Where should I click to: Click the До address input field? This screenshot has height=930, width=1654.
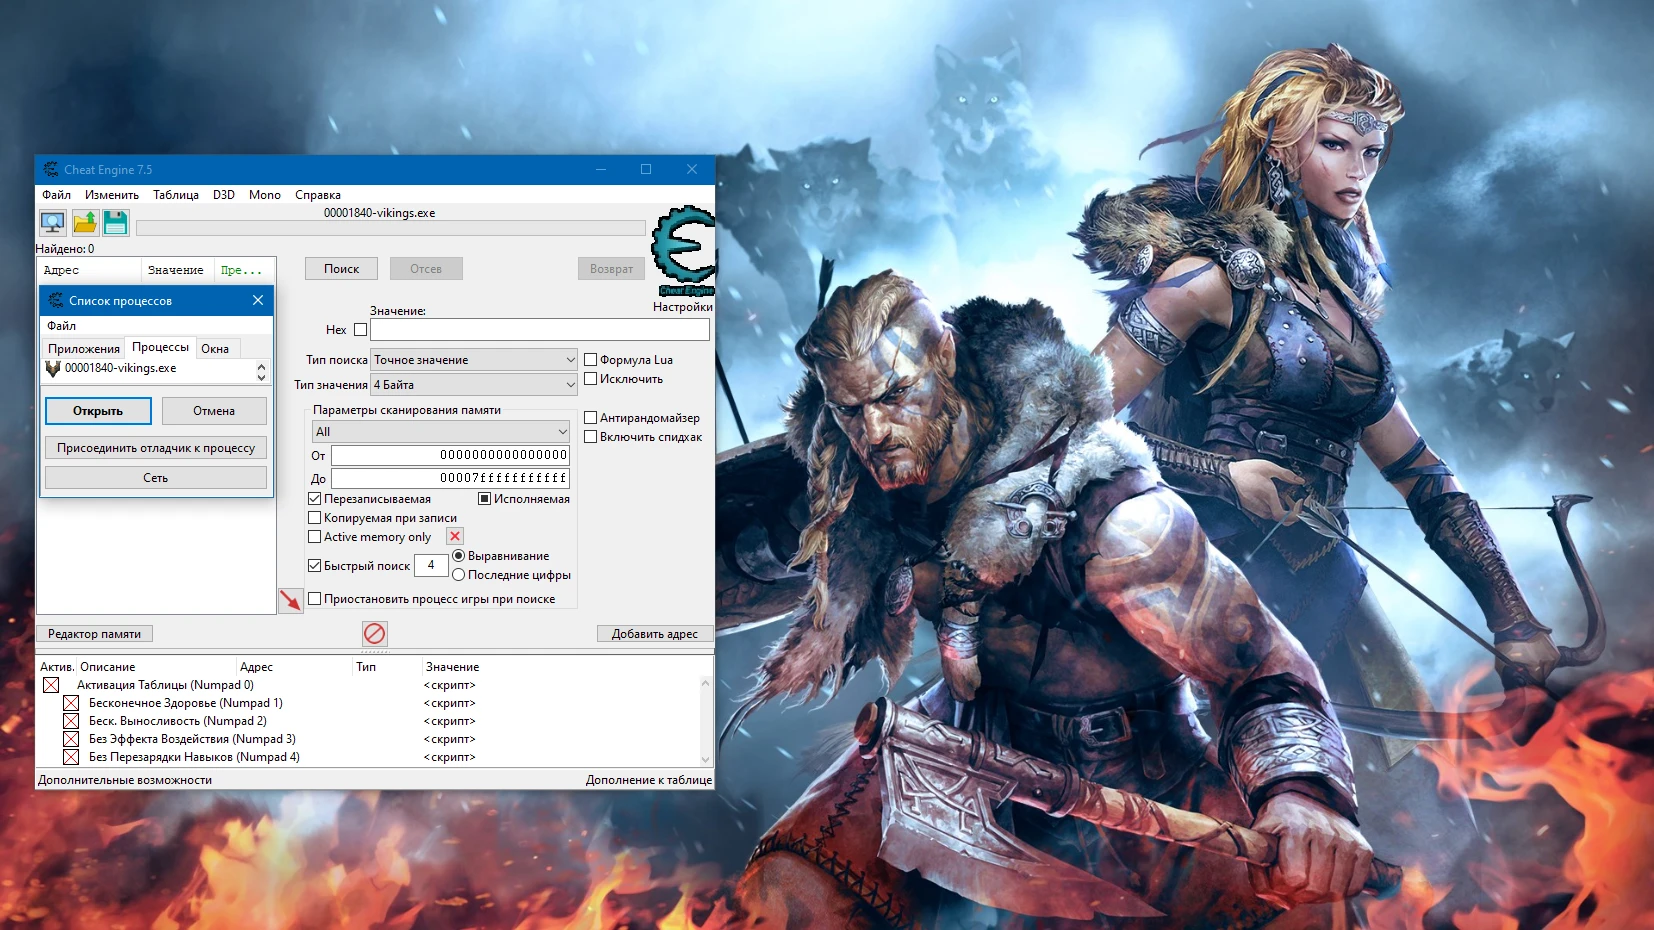(x=450, y=478)
